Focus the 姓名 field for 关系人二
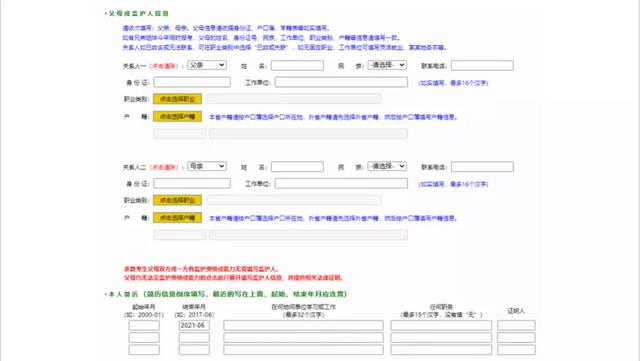640x361 pixels. (297, 167)
